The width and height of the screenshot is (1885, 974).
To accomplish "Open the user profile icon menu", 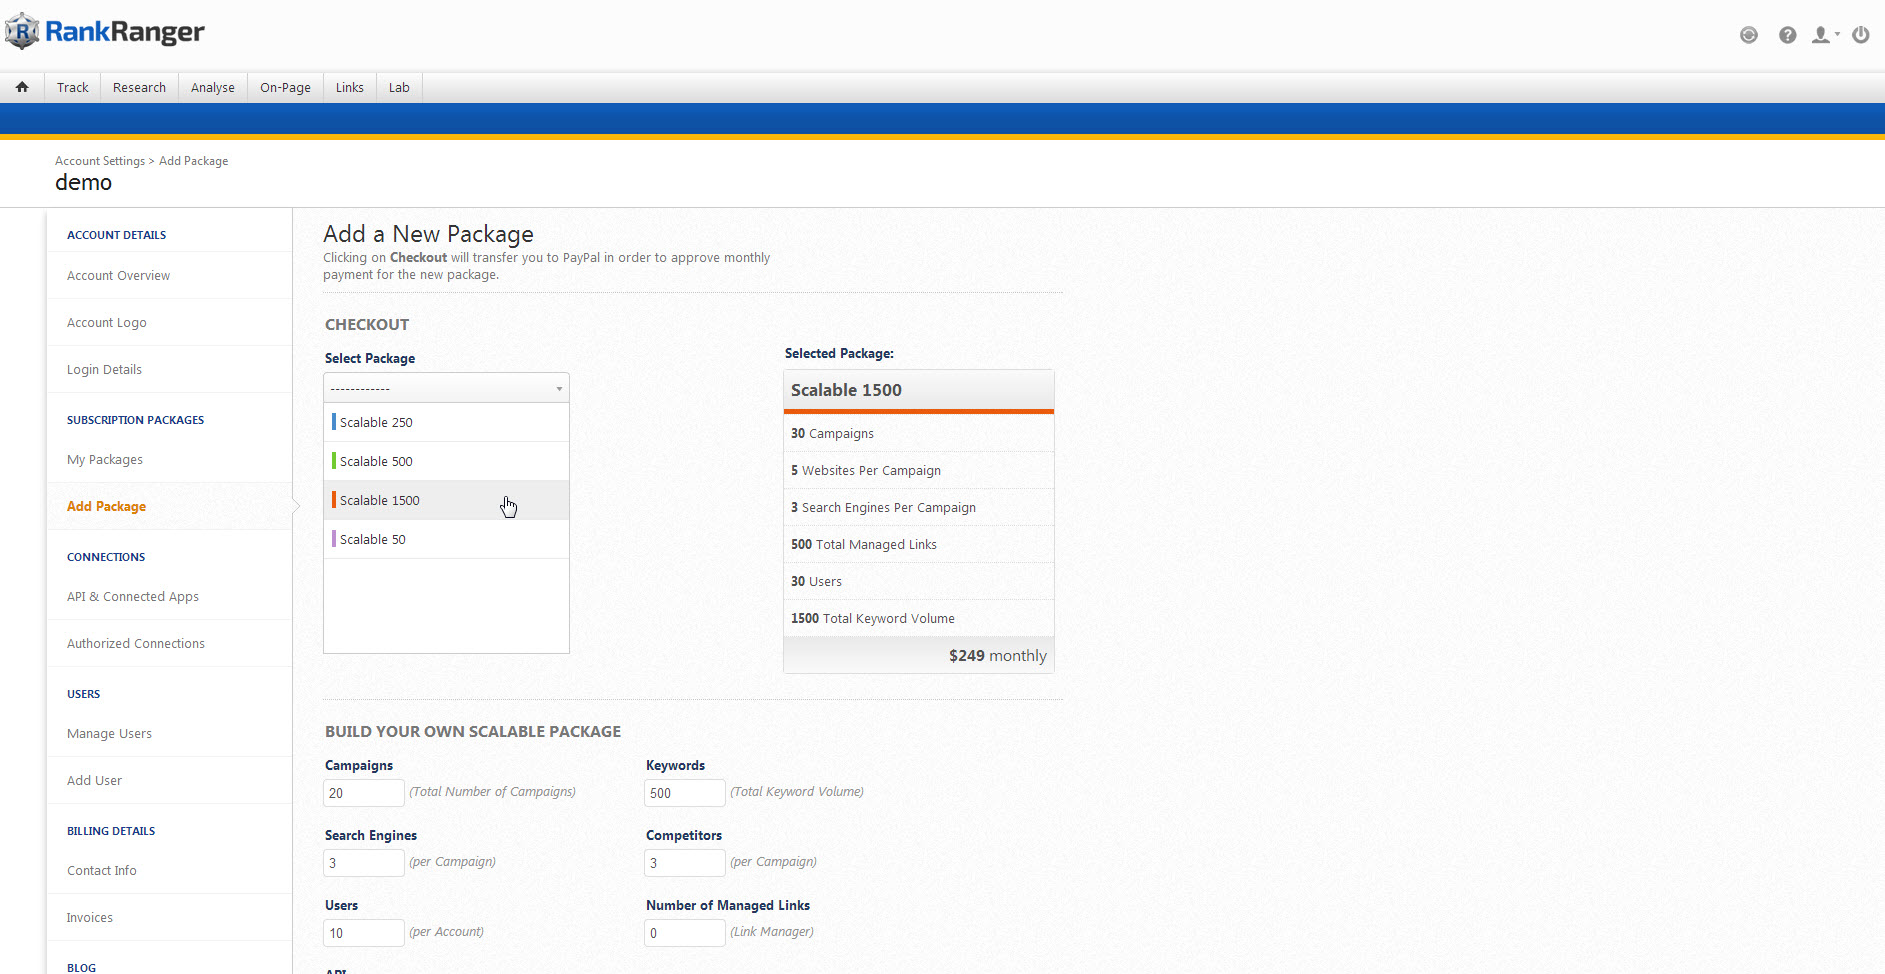I will tap(1823, 35).
